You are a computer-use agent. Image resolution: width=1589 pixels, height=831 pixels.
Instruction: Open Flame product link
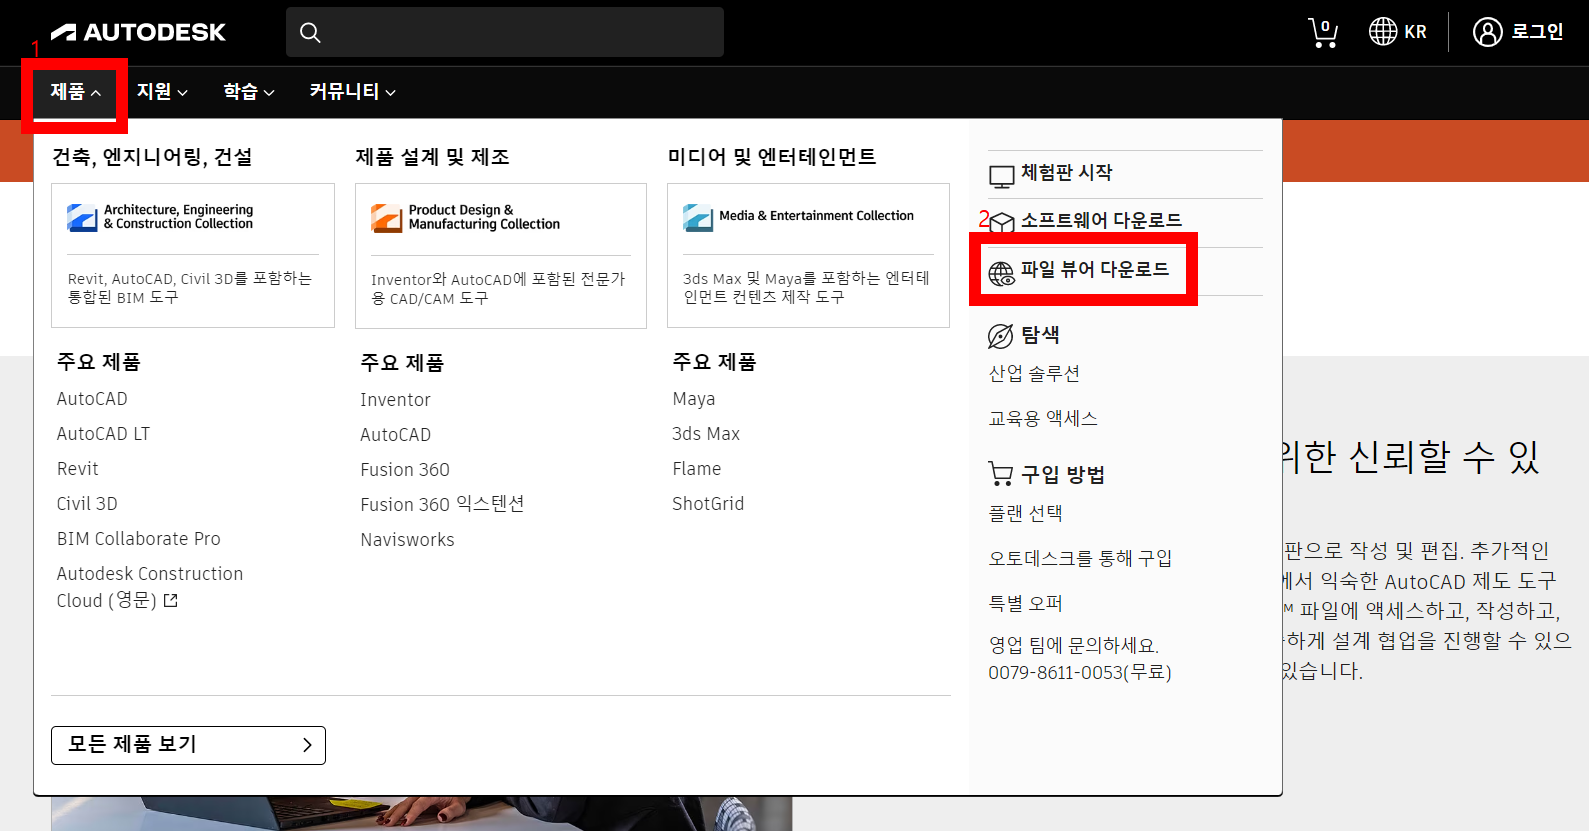pyautogui.click(x=696, y=469)
